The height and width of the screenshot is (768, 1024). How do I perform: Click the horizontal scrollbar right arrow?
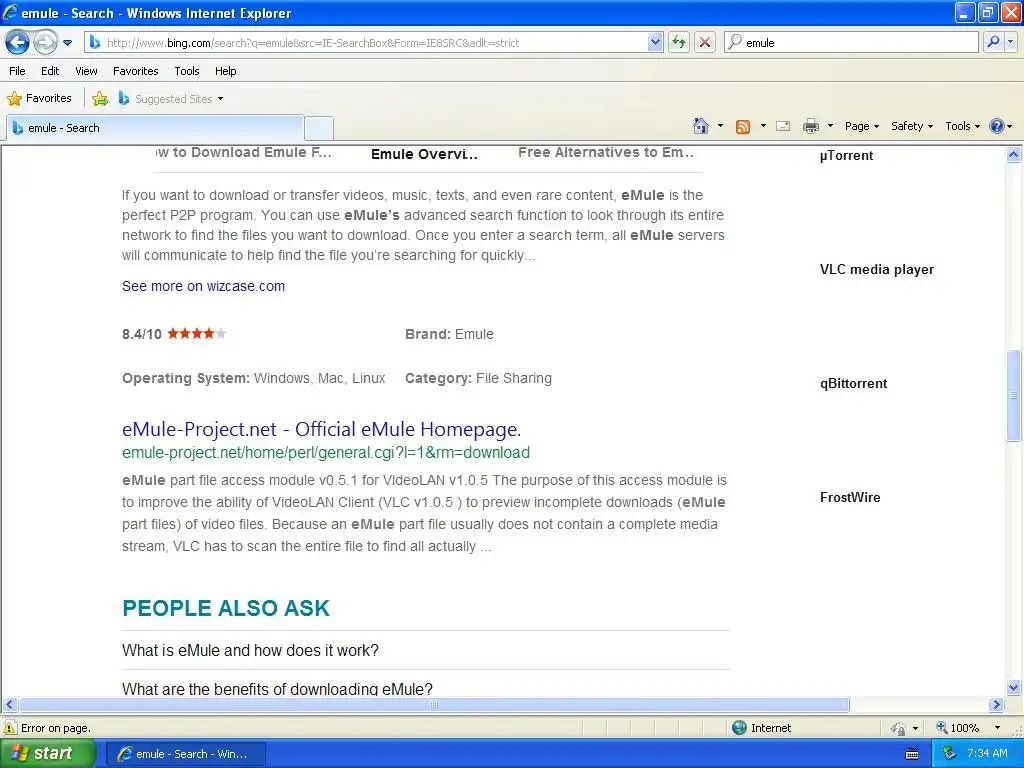(x=997, y=705)
